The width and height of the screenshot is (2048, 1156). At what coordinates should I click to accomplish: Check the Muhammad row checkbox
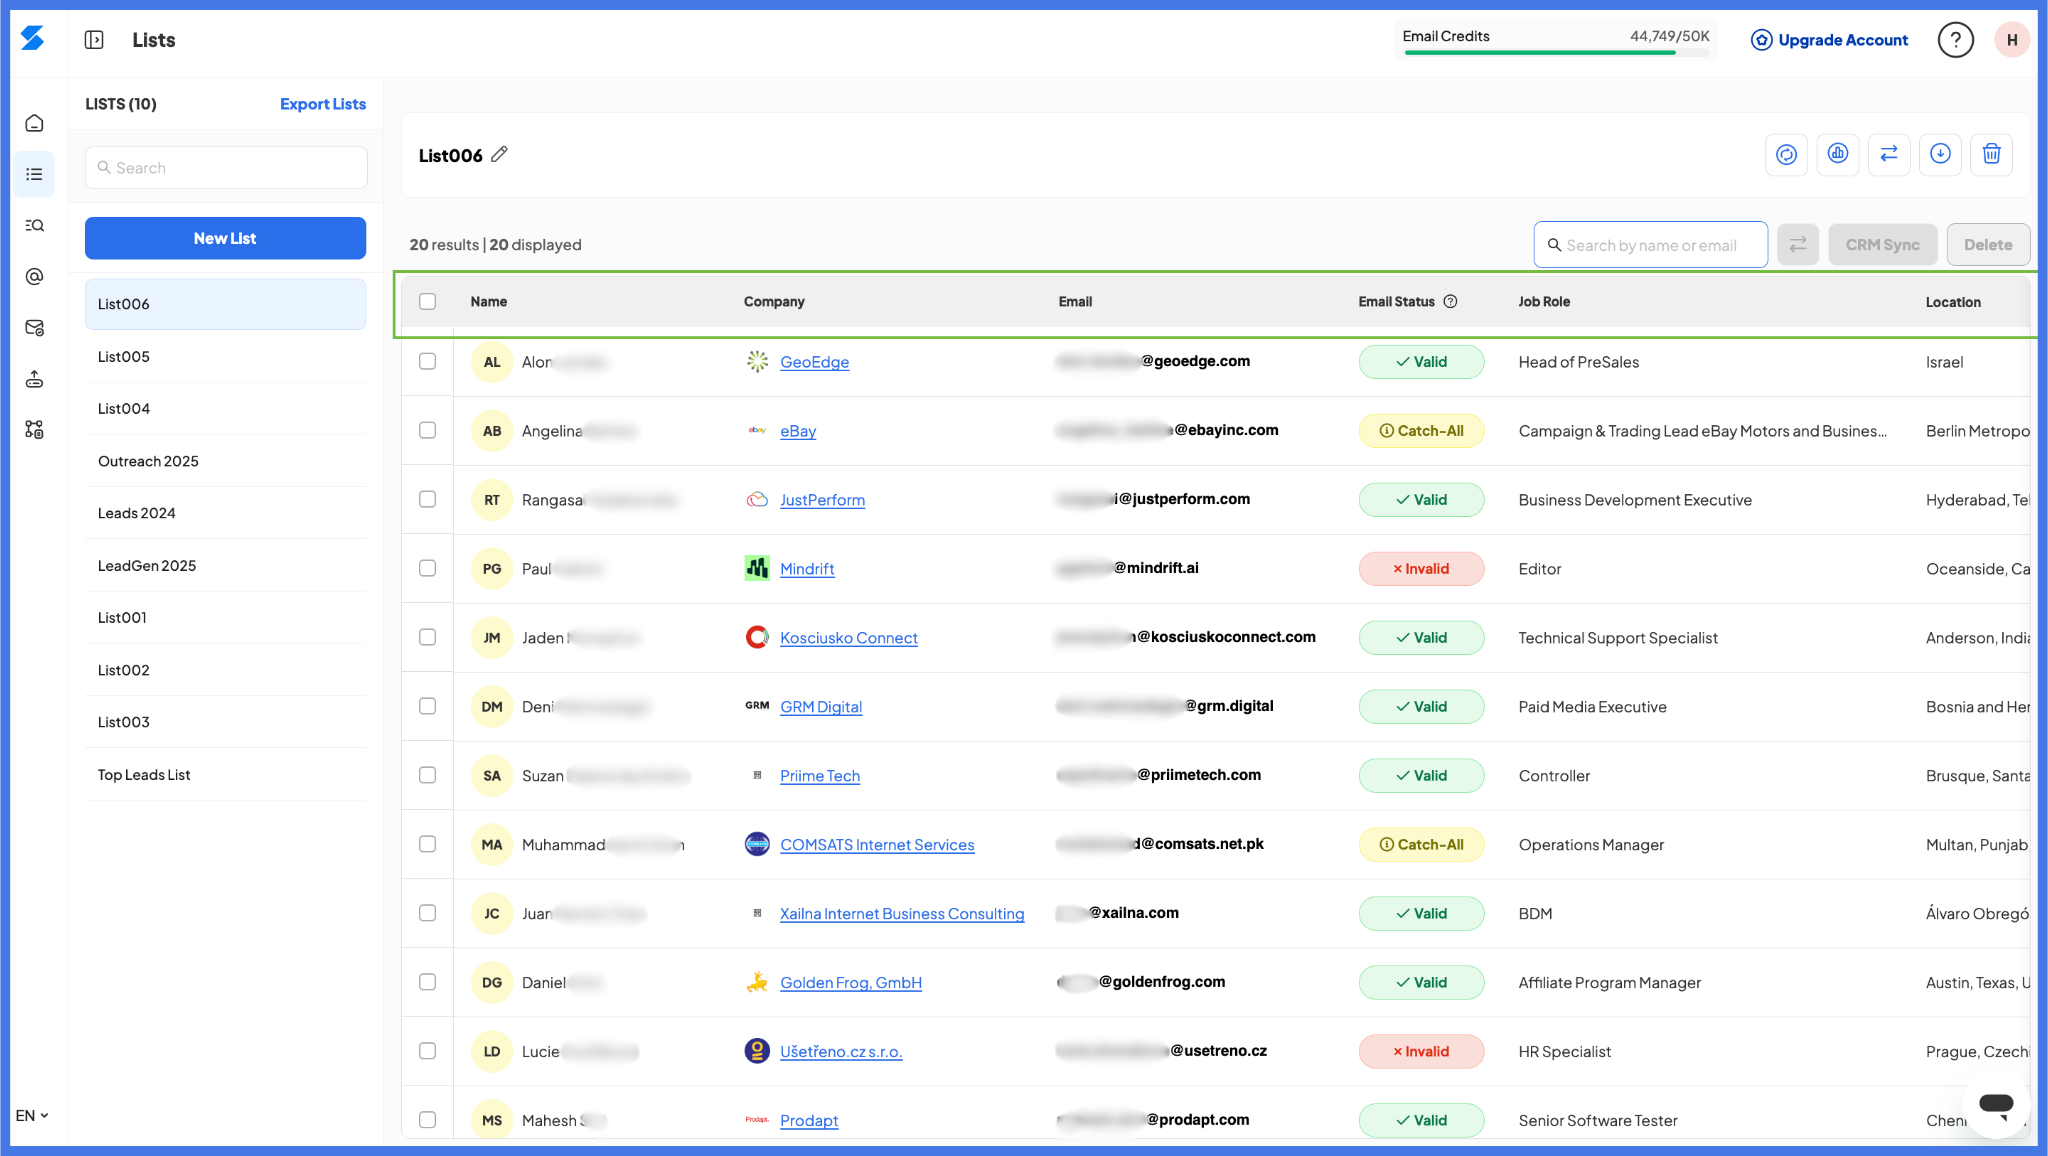(x=428, y=844)
